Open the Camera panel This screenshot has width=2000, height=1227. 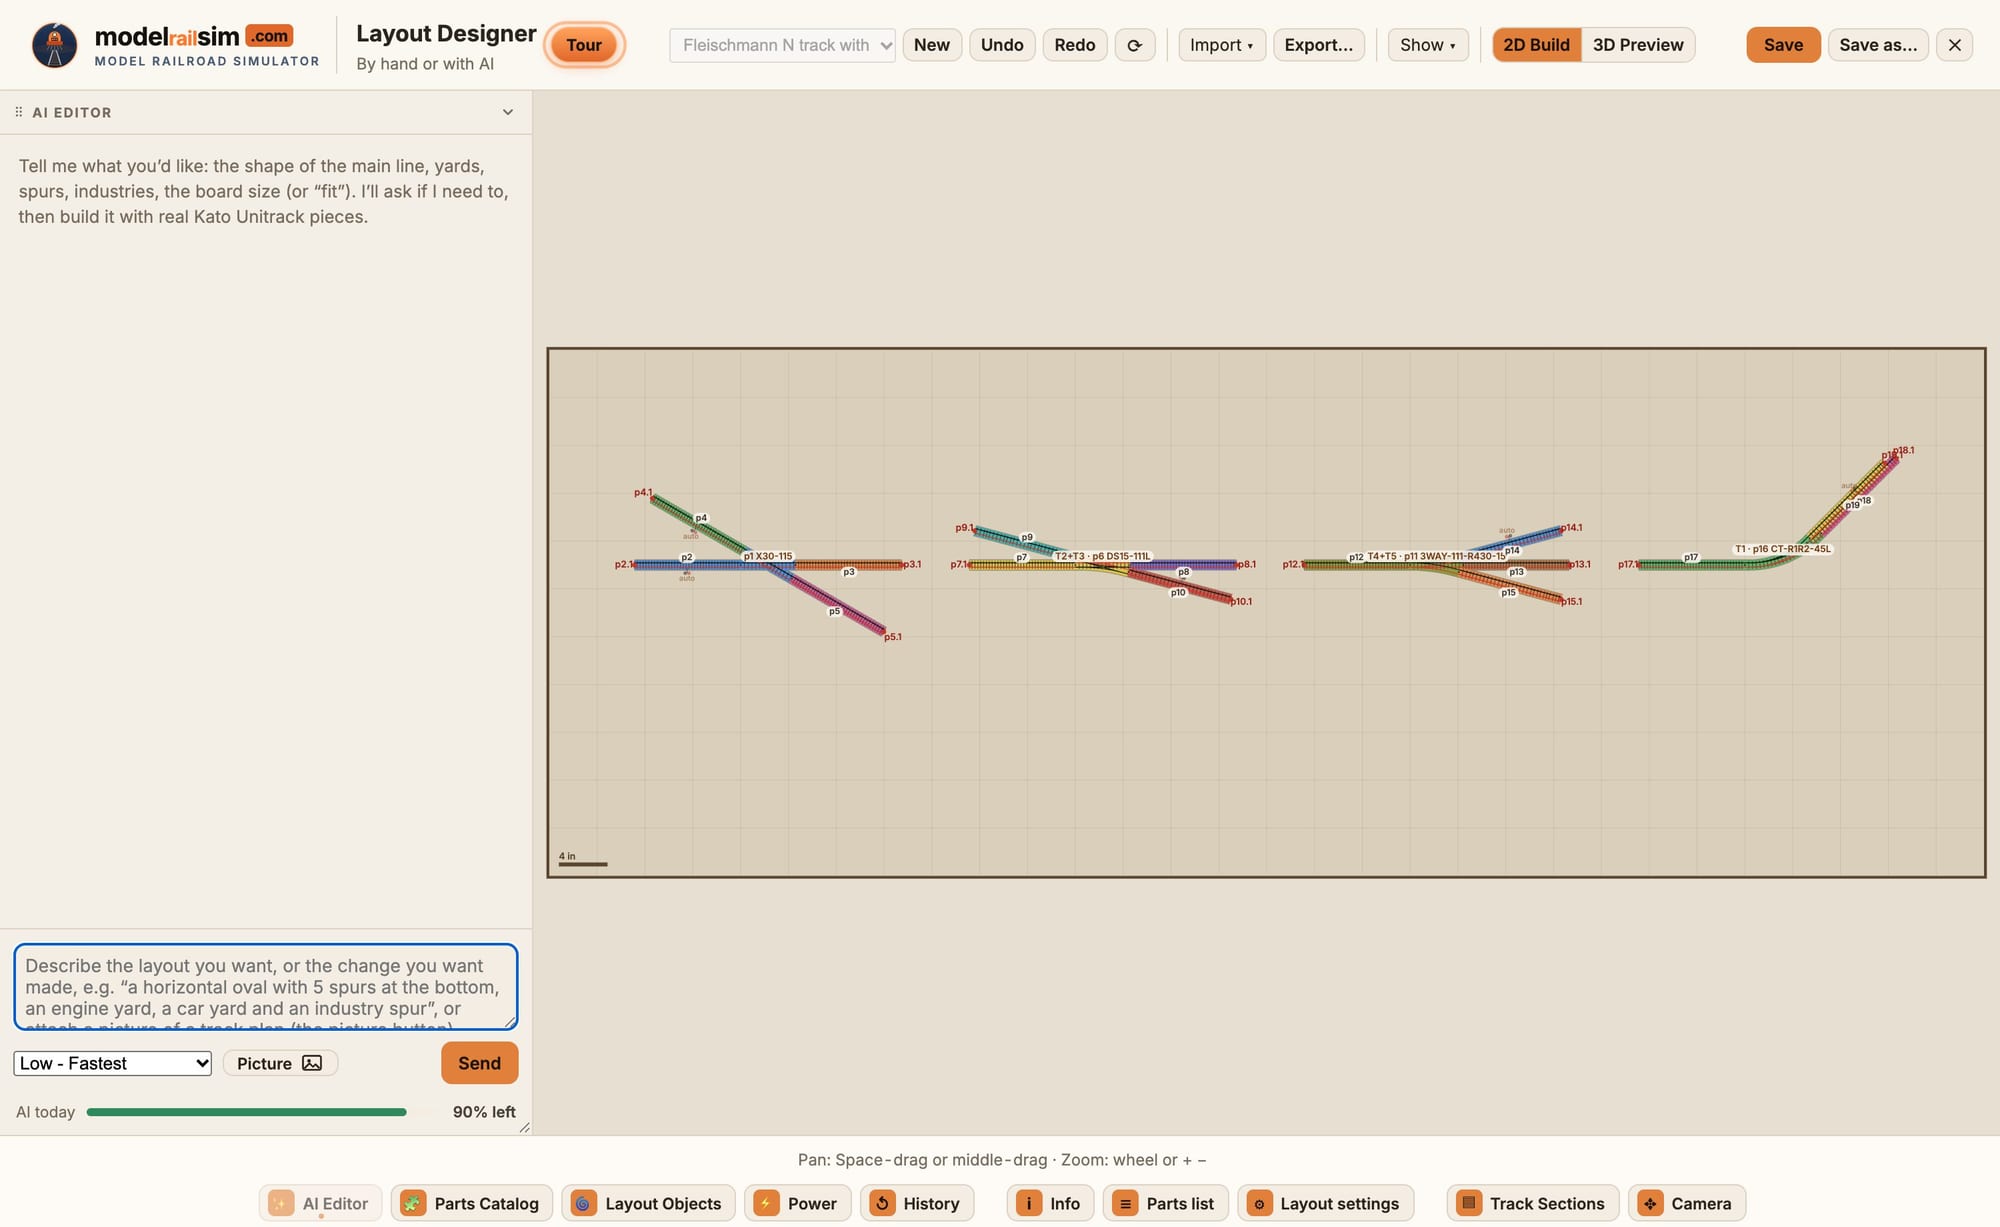(x=1687, y=1203)
